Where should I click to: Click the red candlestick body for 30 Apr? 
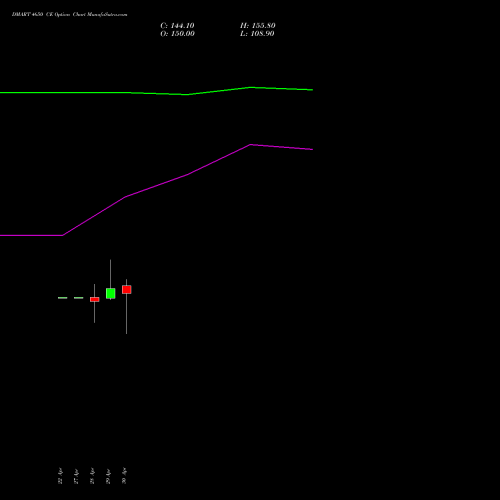click(127, 289)
